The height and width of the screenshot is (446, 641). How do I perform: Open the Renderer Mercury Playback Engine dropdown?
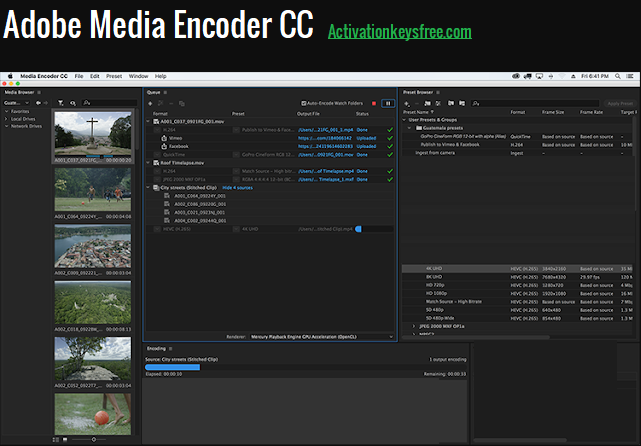point(321,337)
